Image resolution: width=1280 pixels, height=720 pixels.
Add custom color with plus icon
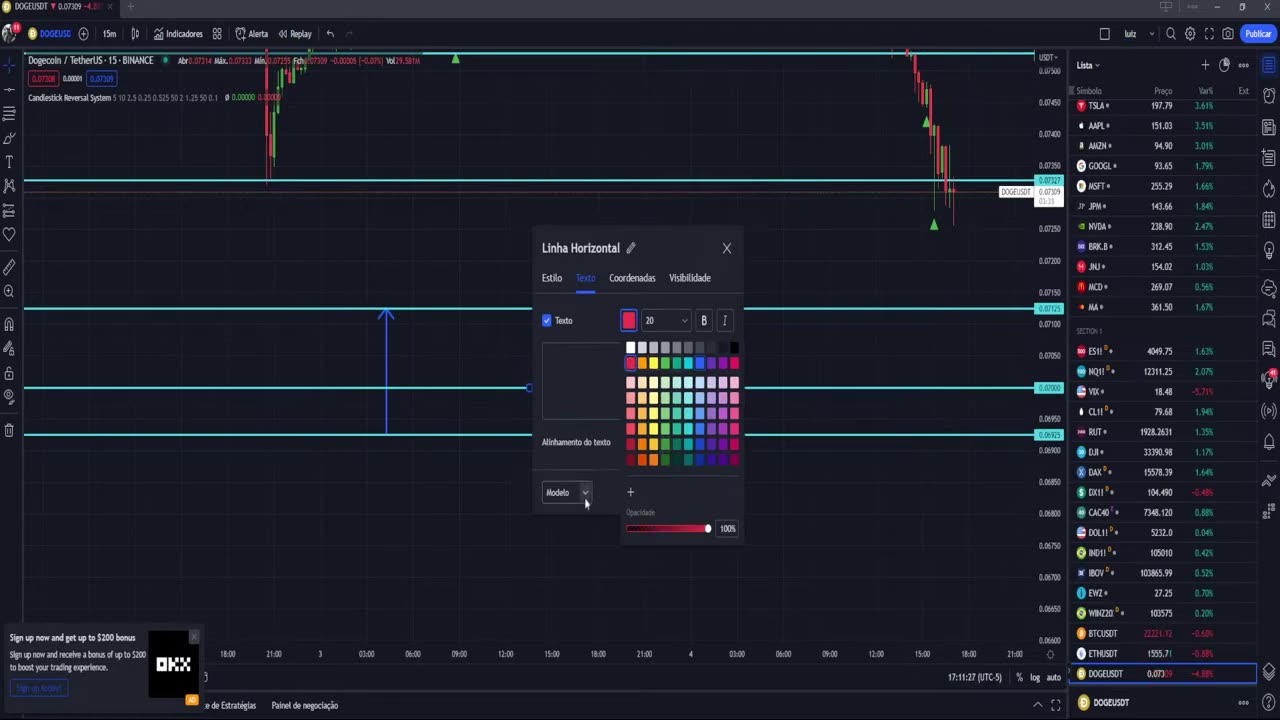[x=630, y=492]
